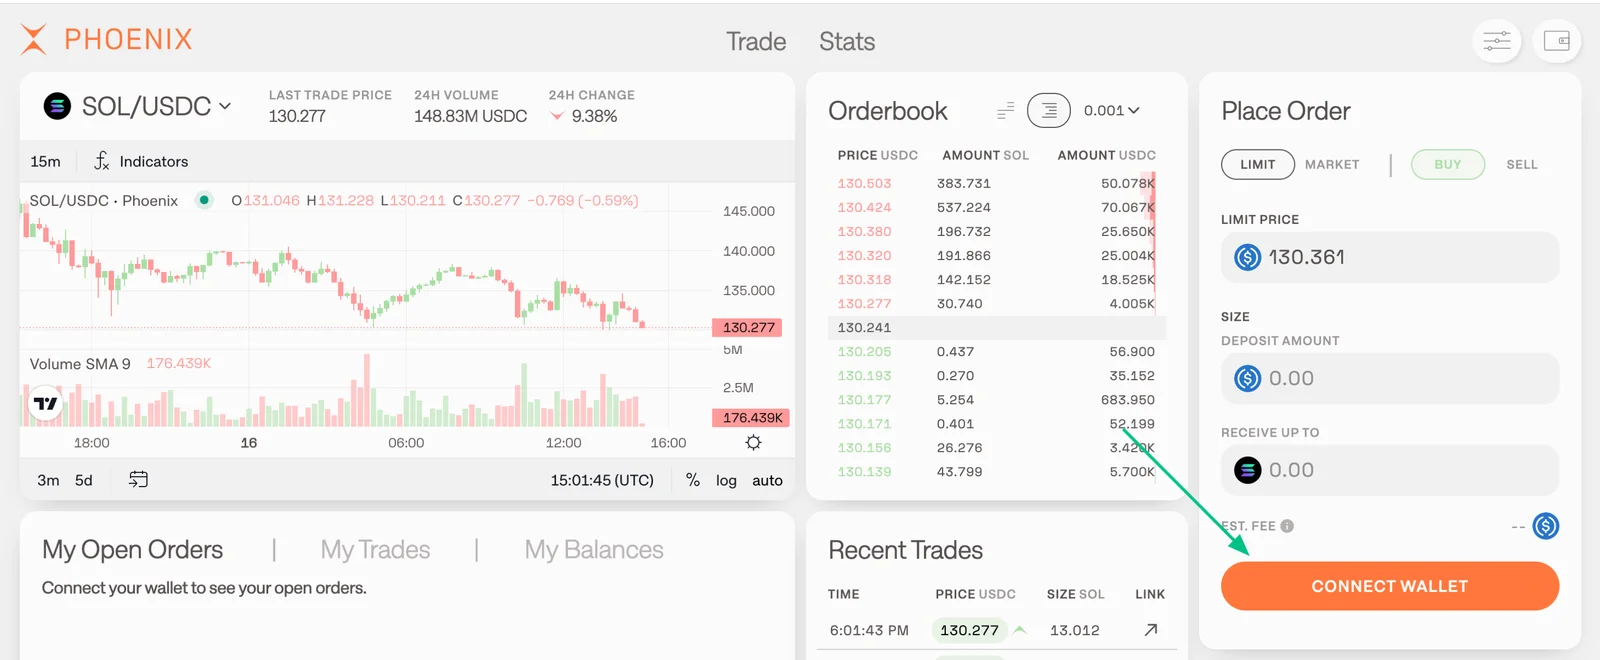Switch to the SELL side
This screenshot has height=660, width=1600.
coord(1522,164)
